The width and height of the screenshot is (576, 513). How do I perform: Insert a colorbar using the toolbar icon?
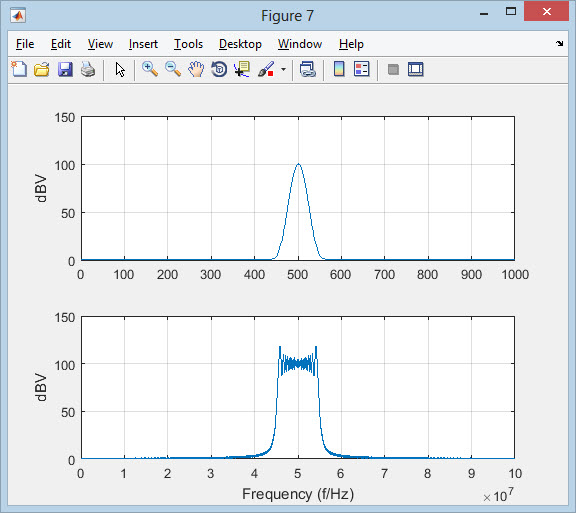339,69
